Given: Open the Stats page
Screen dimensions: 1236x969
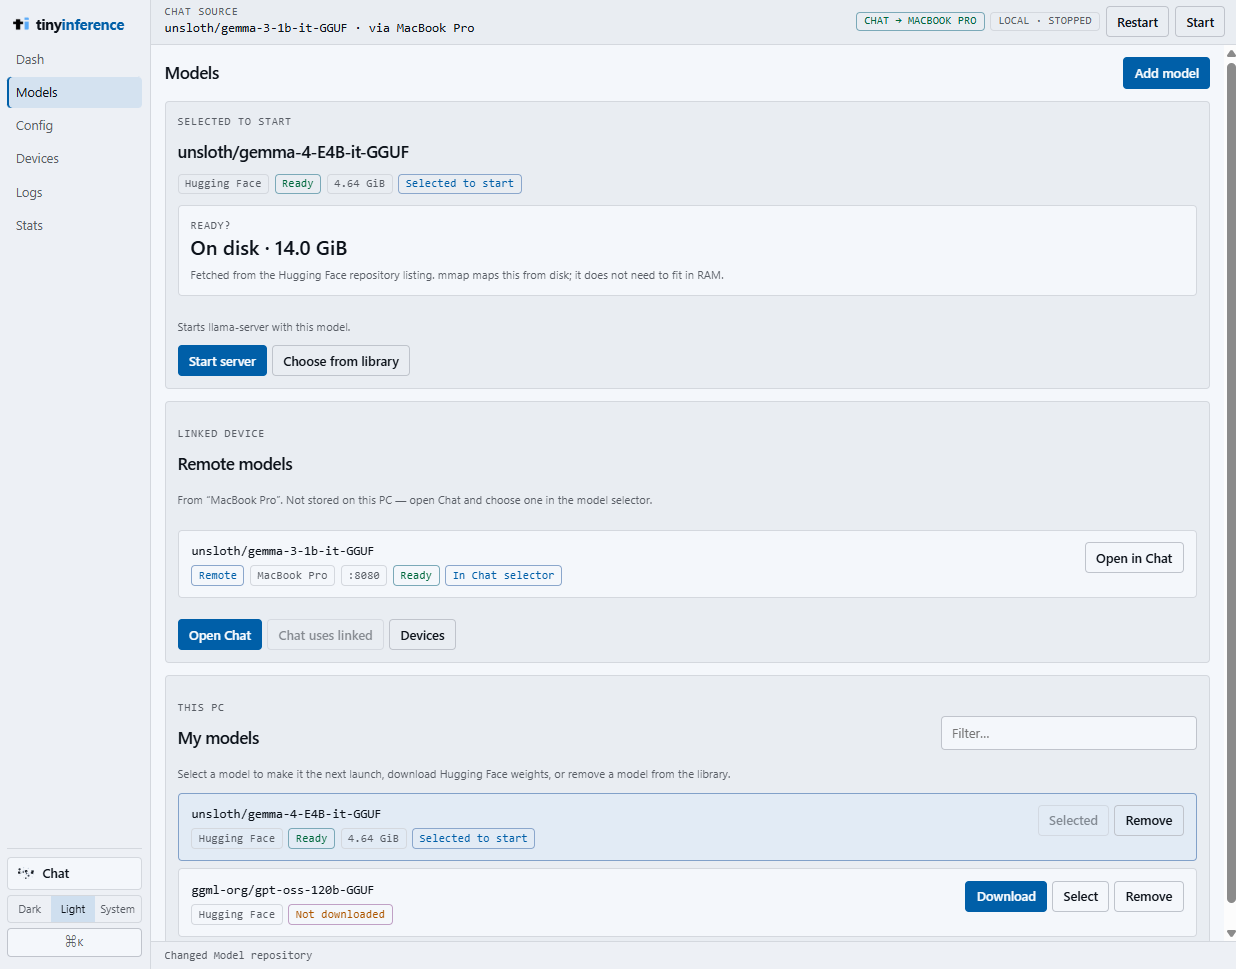Looking at the screenshot, I should click(74, 225).
